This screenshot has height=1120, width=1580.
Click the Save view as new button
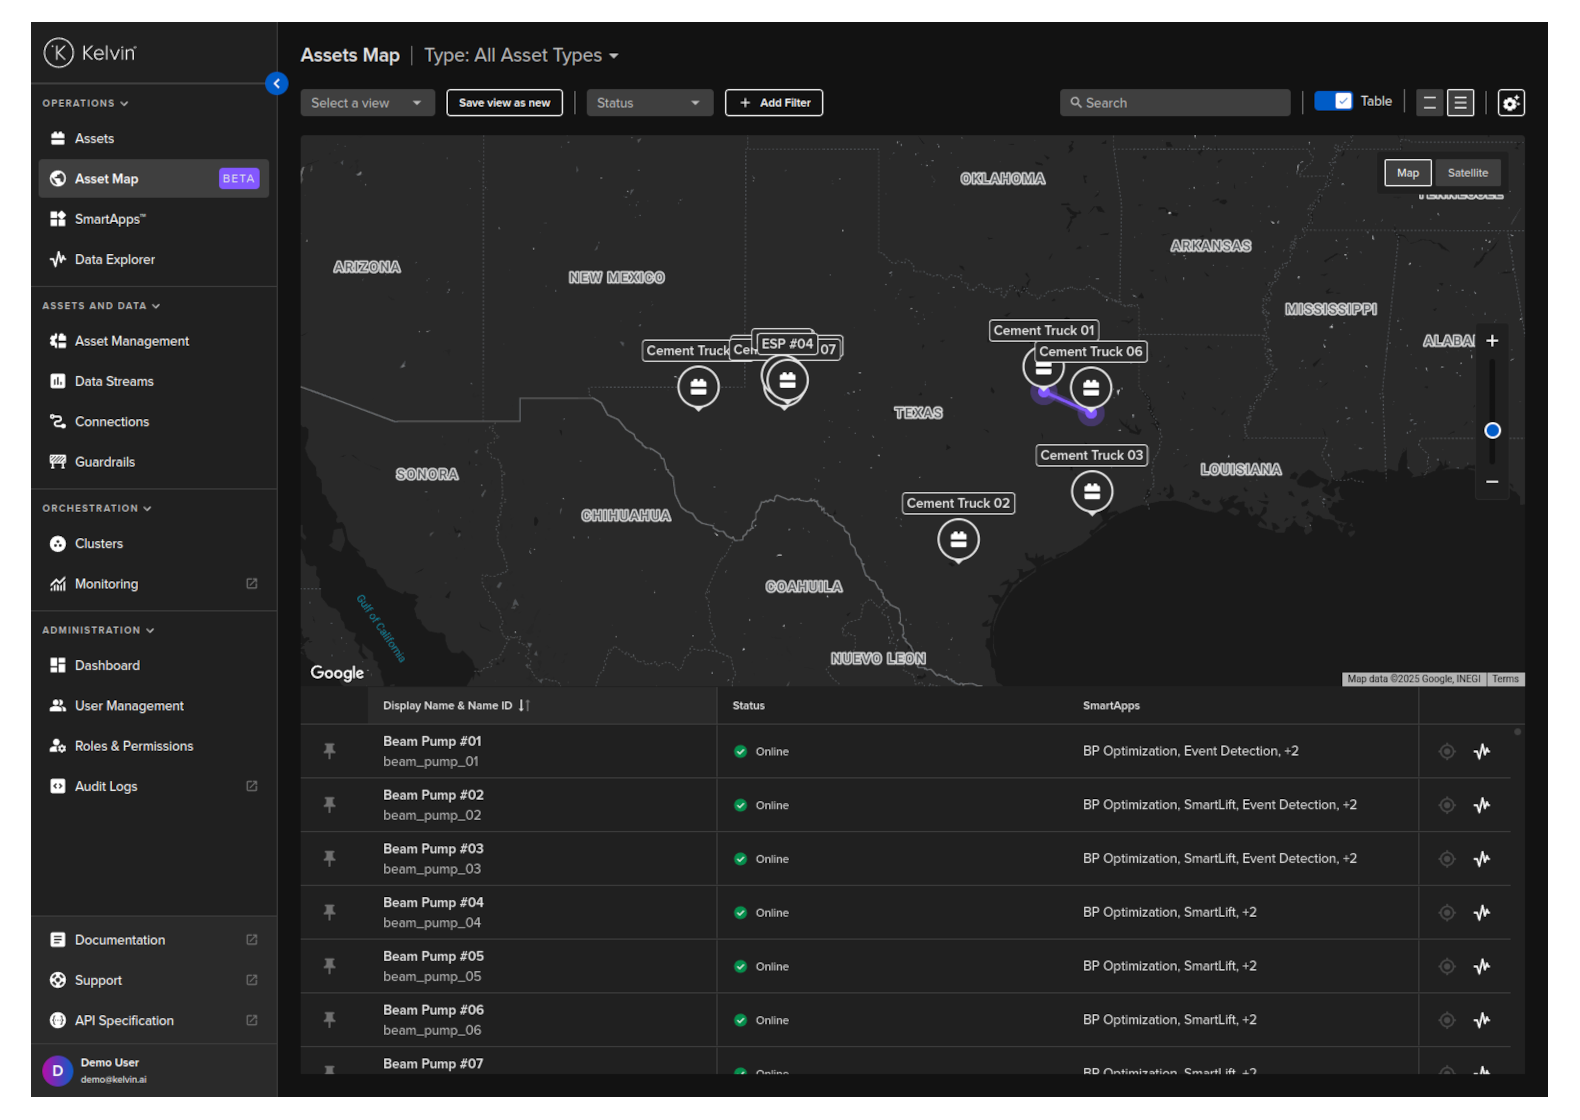pos(504,103)
